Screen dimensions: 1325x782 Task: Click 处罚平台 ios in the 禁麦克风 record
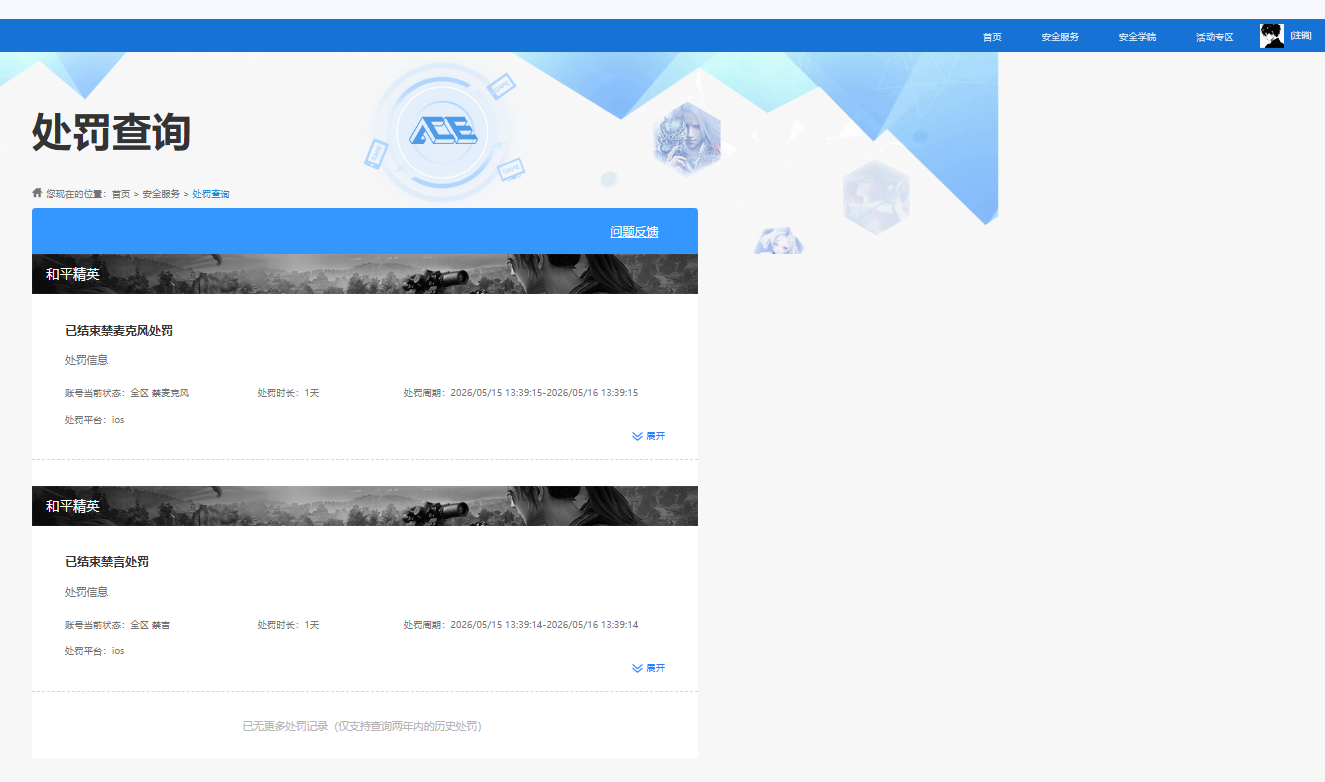click(95, 420)
